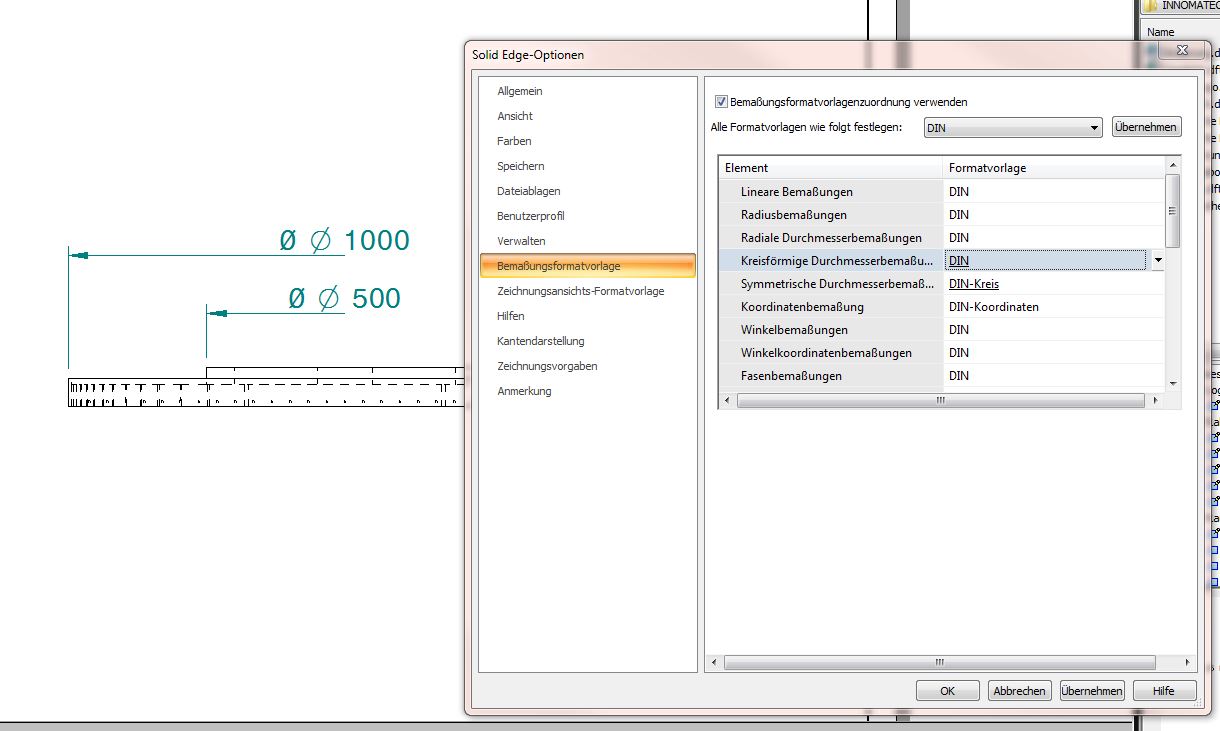This screenshot has width=1220, height=731.
Task: Switch to the Hilfen page
Action: [511, 316]
